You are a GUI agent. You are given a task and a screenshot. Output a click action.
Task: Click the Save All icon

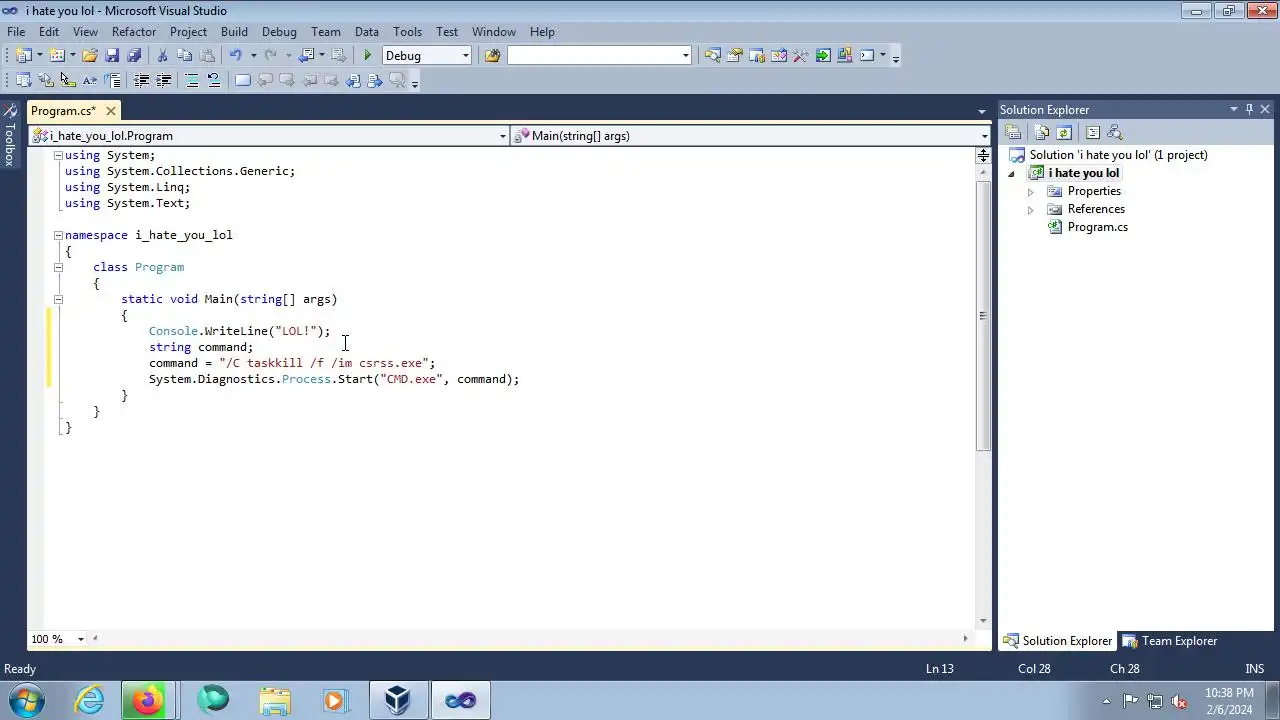(134, 56)
